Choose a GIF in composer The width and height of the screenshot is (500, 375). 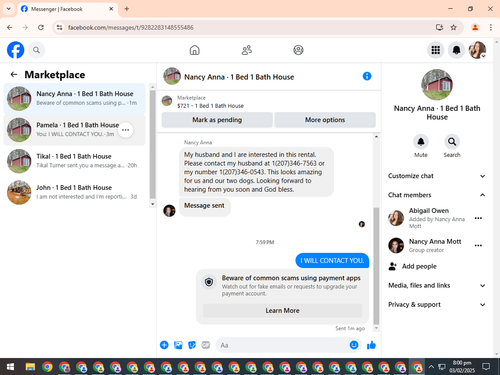click(x=206, y=345)
